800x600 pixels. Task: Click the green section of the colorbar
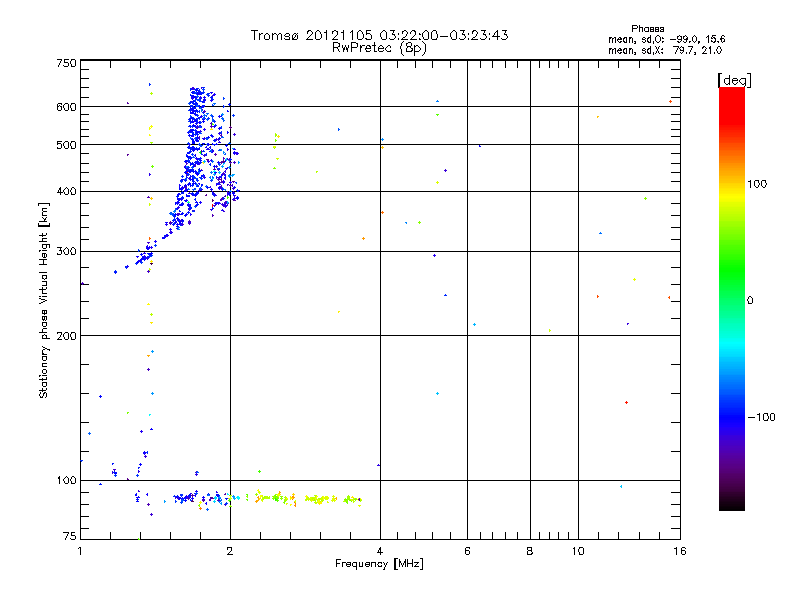click(732, 270)
